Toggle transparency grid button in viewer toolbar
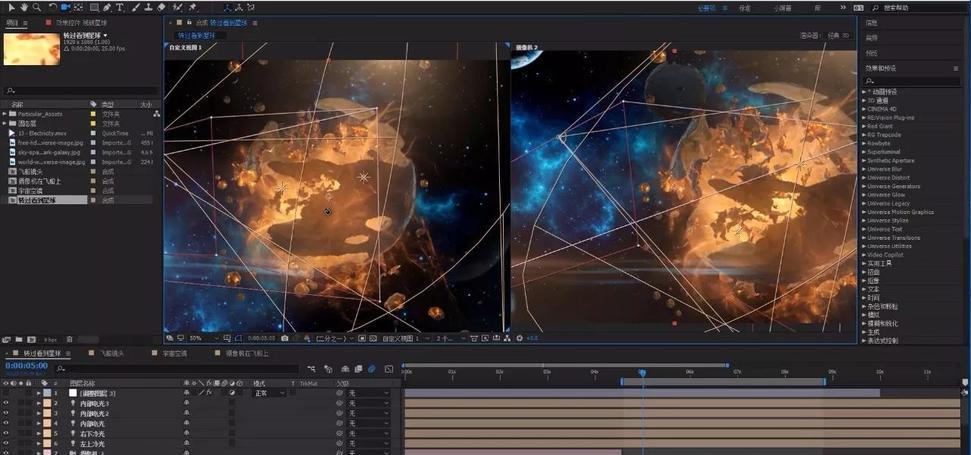This screenshot has width=971, height=455. coord(372,339)
